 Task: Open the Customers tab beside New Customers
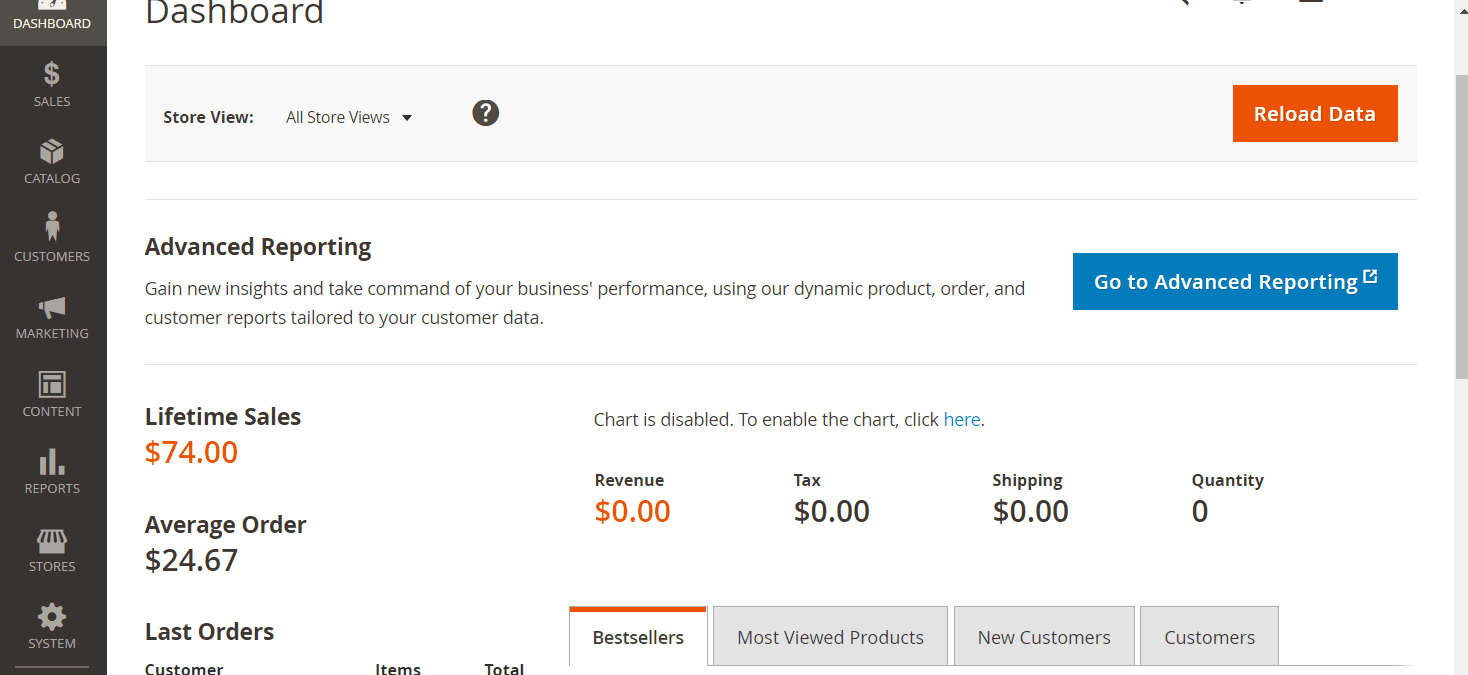(x=1209, y=637)
